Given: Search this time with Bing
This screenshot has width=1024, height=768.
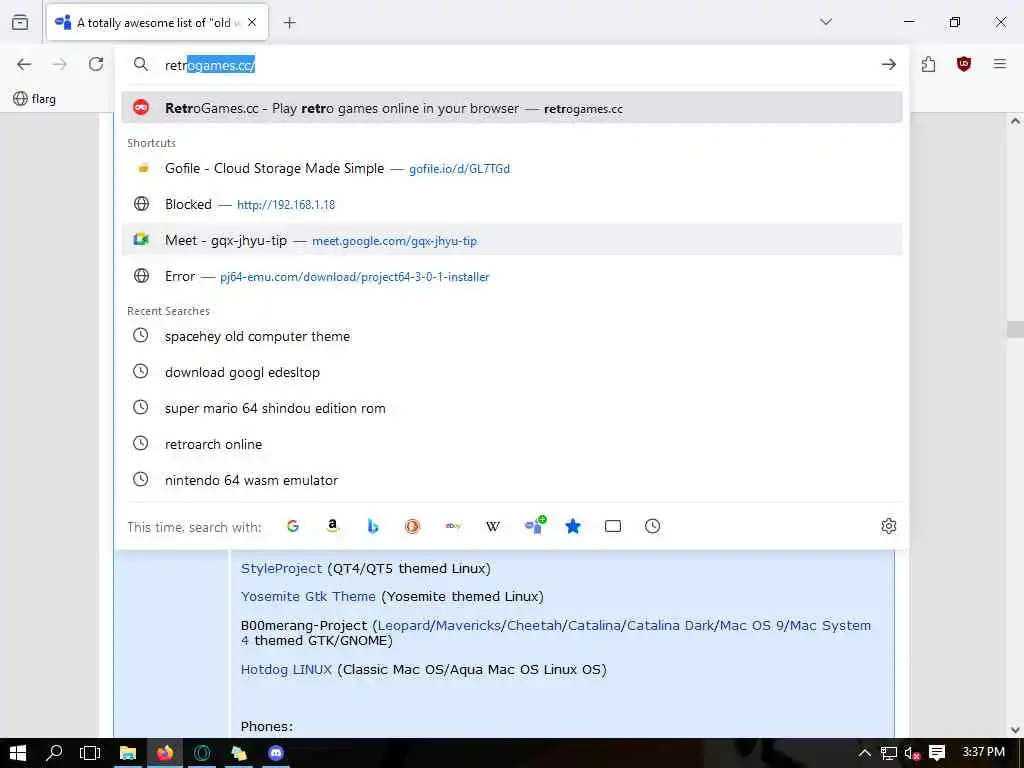Looking at the screenshot, I should tap(373, 526).
